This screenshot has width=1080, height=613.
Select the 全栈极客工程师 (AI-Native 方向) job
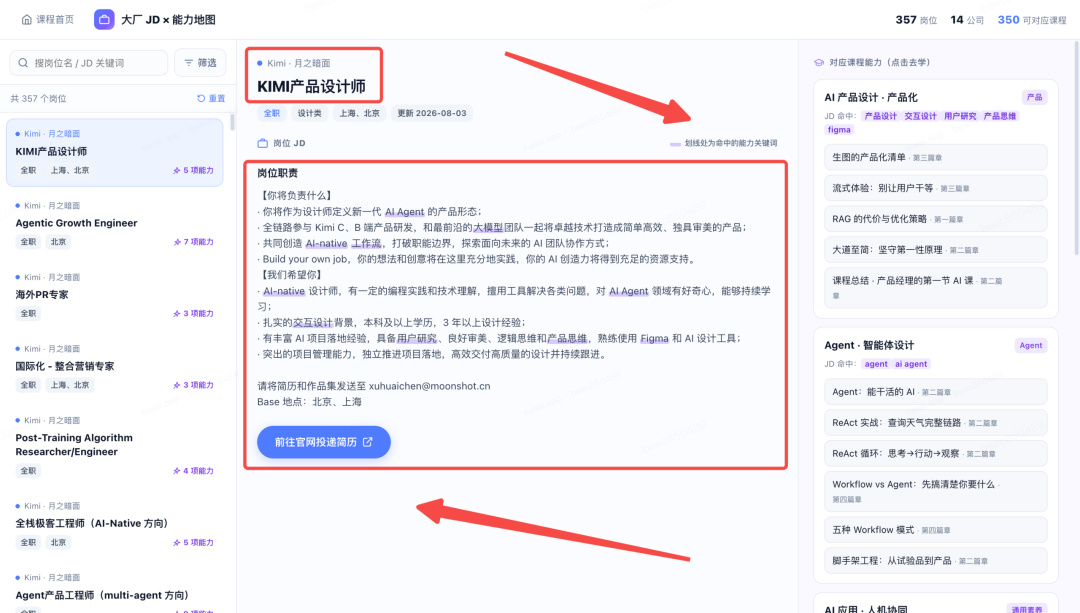pyautogui.click(x=115, y=524)
